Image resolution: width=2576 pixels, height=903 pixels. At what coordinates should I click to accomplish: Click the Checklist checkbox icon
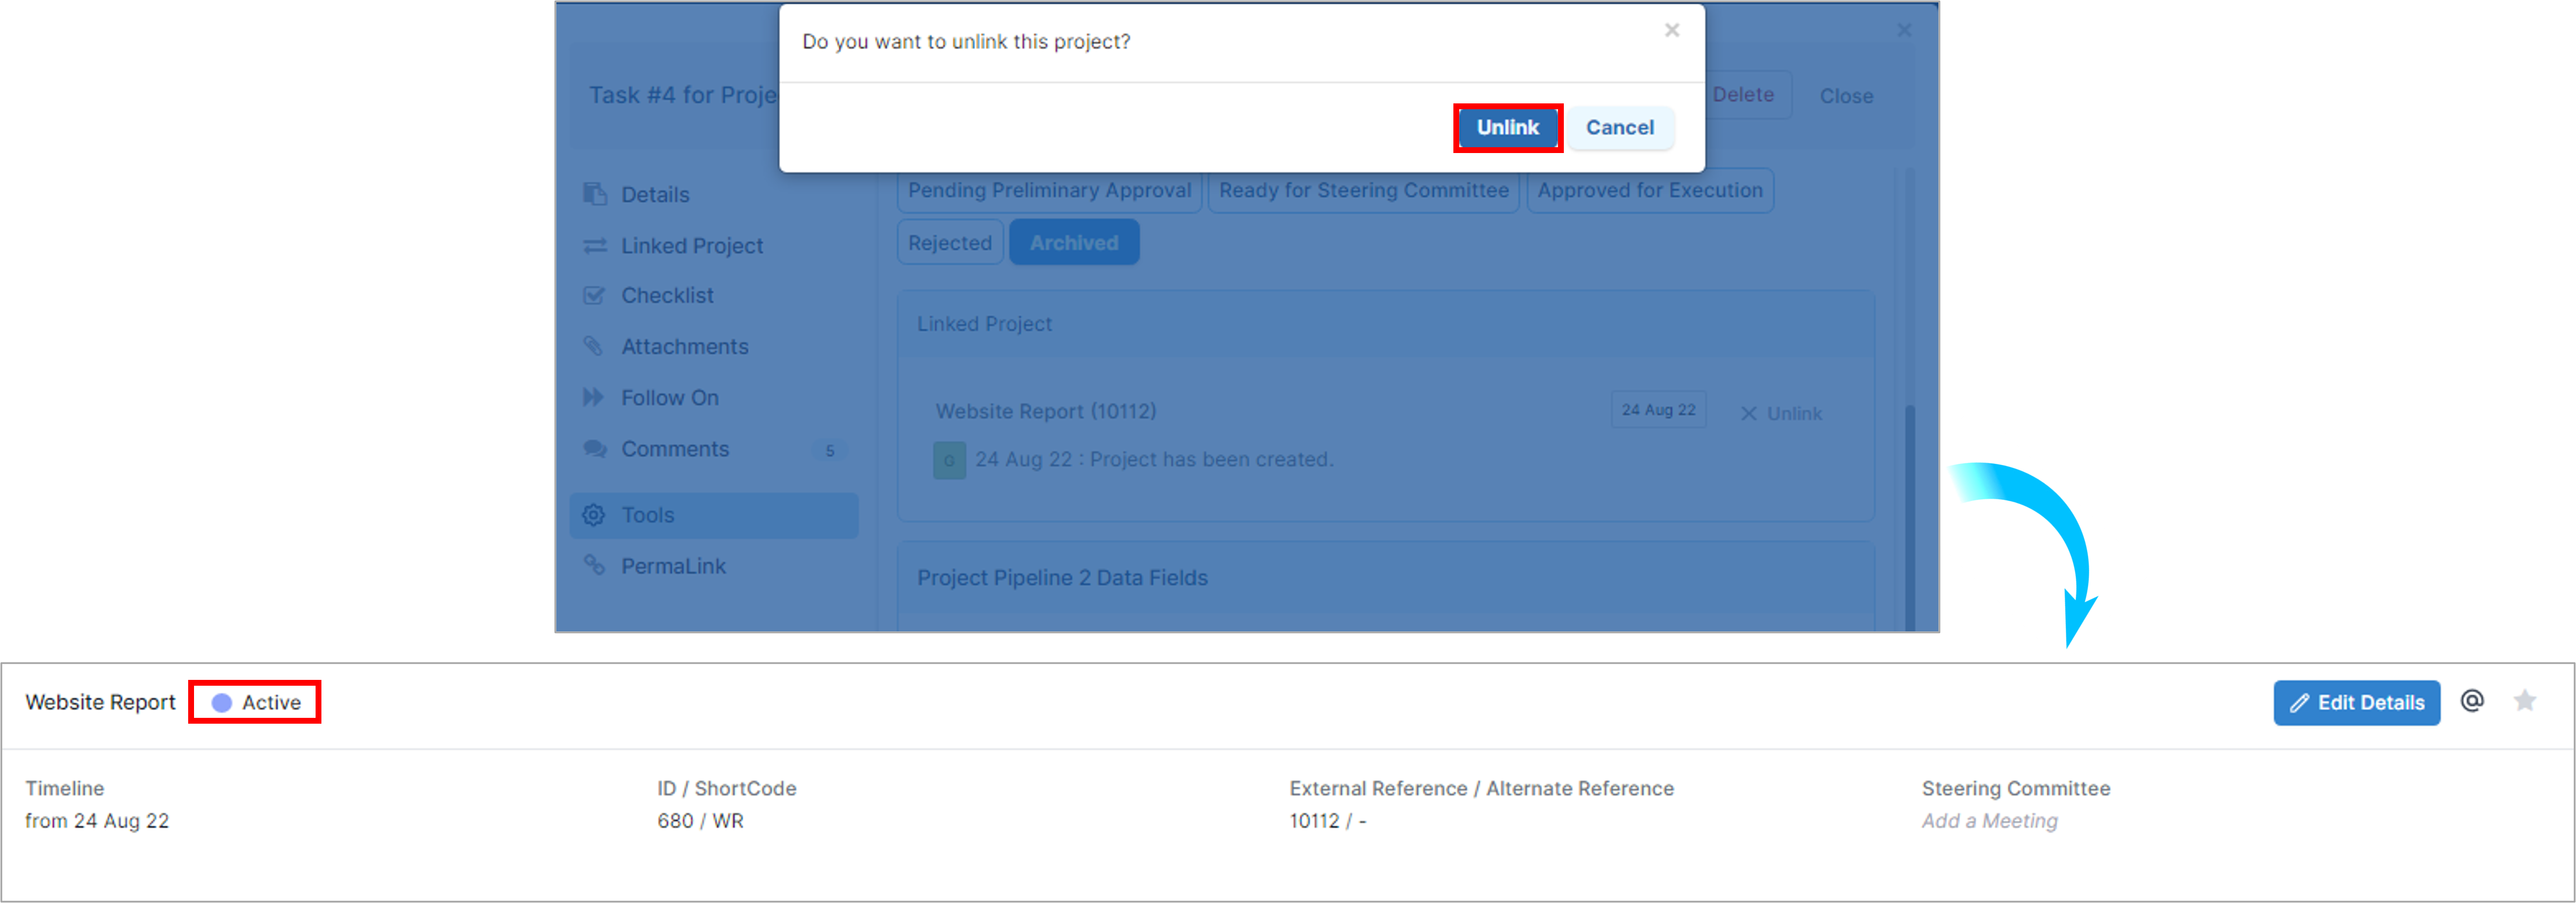[x=594, y=295]
